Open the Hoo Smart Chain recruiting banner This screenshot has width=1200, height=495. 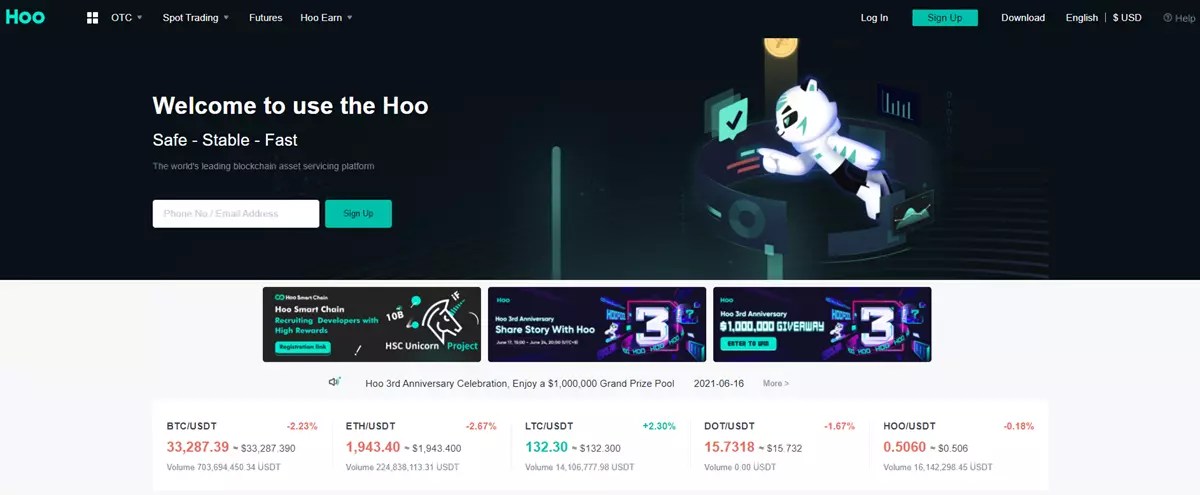point(371,324)
